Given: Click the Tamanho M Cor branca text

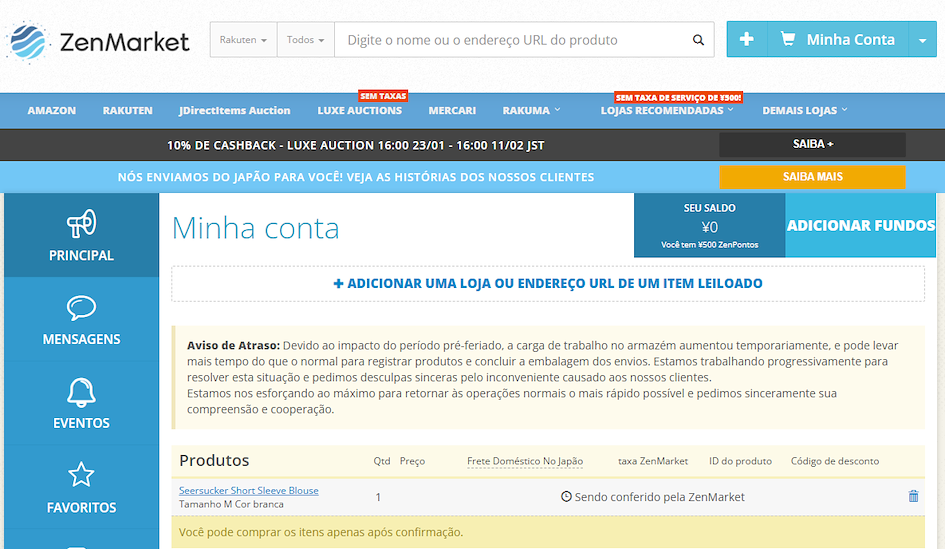Looking at the screenshot, I should 231,504.
